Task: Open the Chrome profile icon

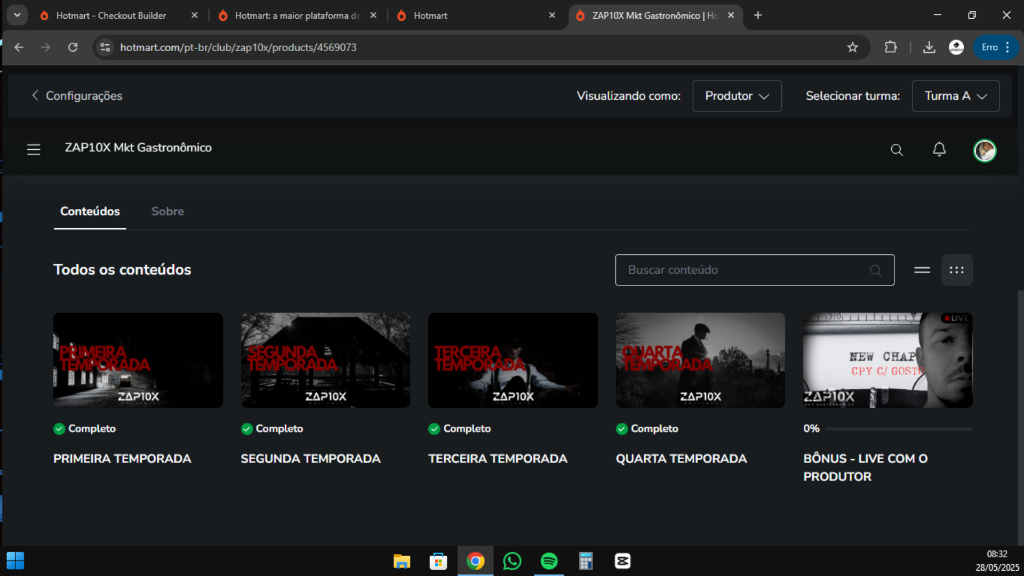Action: tap(956, 47)
